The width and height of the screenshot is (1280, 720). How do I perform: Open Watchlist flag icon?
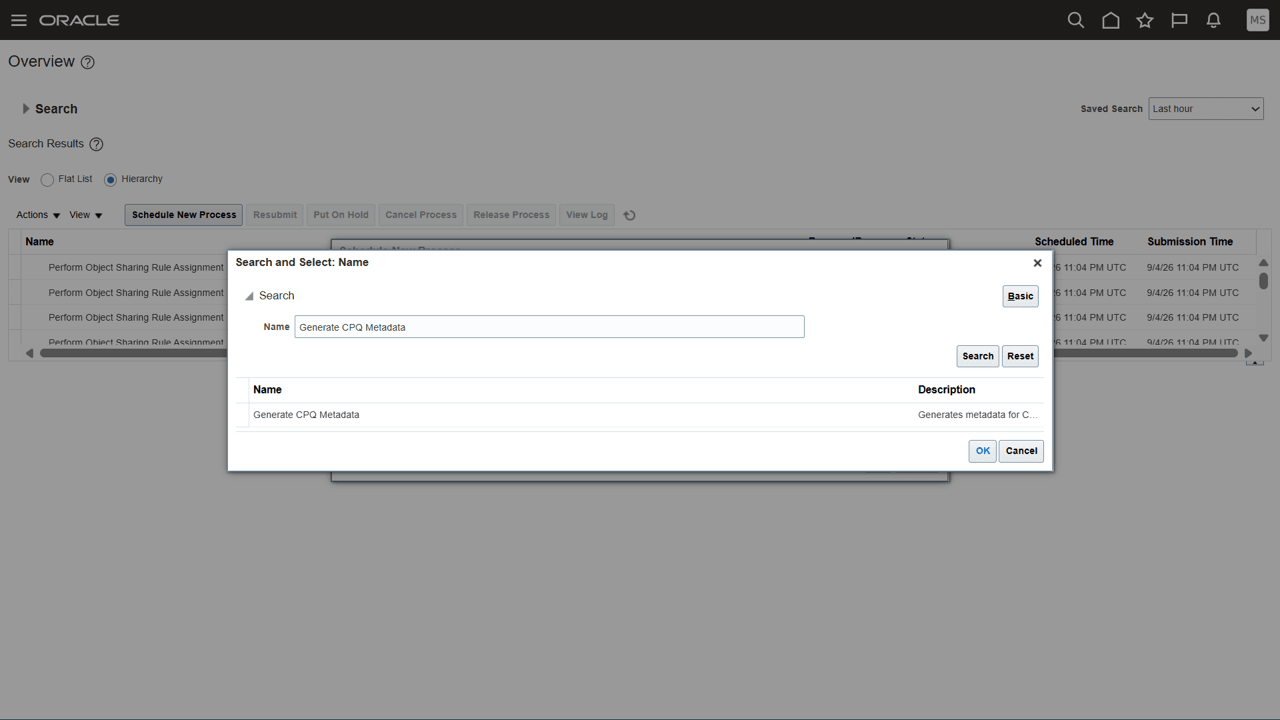tap(1179, 20)
